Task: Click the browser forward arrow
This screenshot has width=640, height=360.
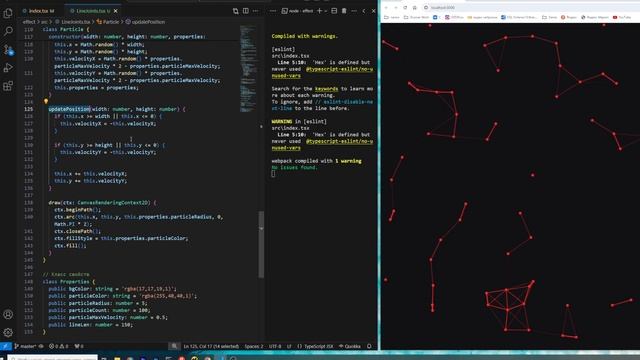Action: (396, 7)
